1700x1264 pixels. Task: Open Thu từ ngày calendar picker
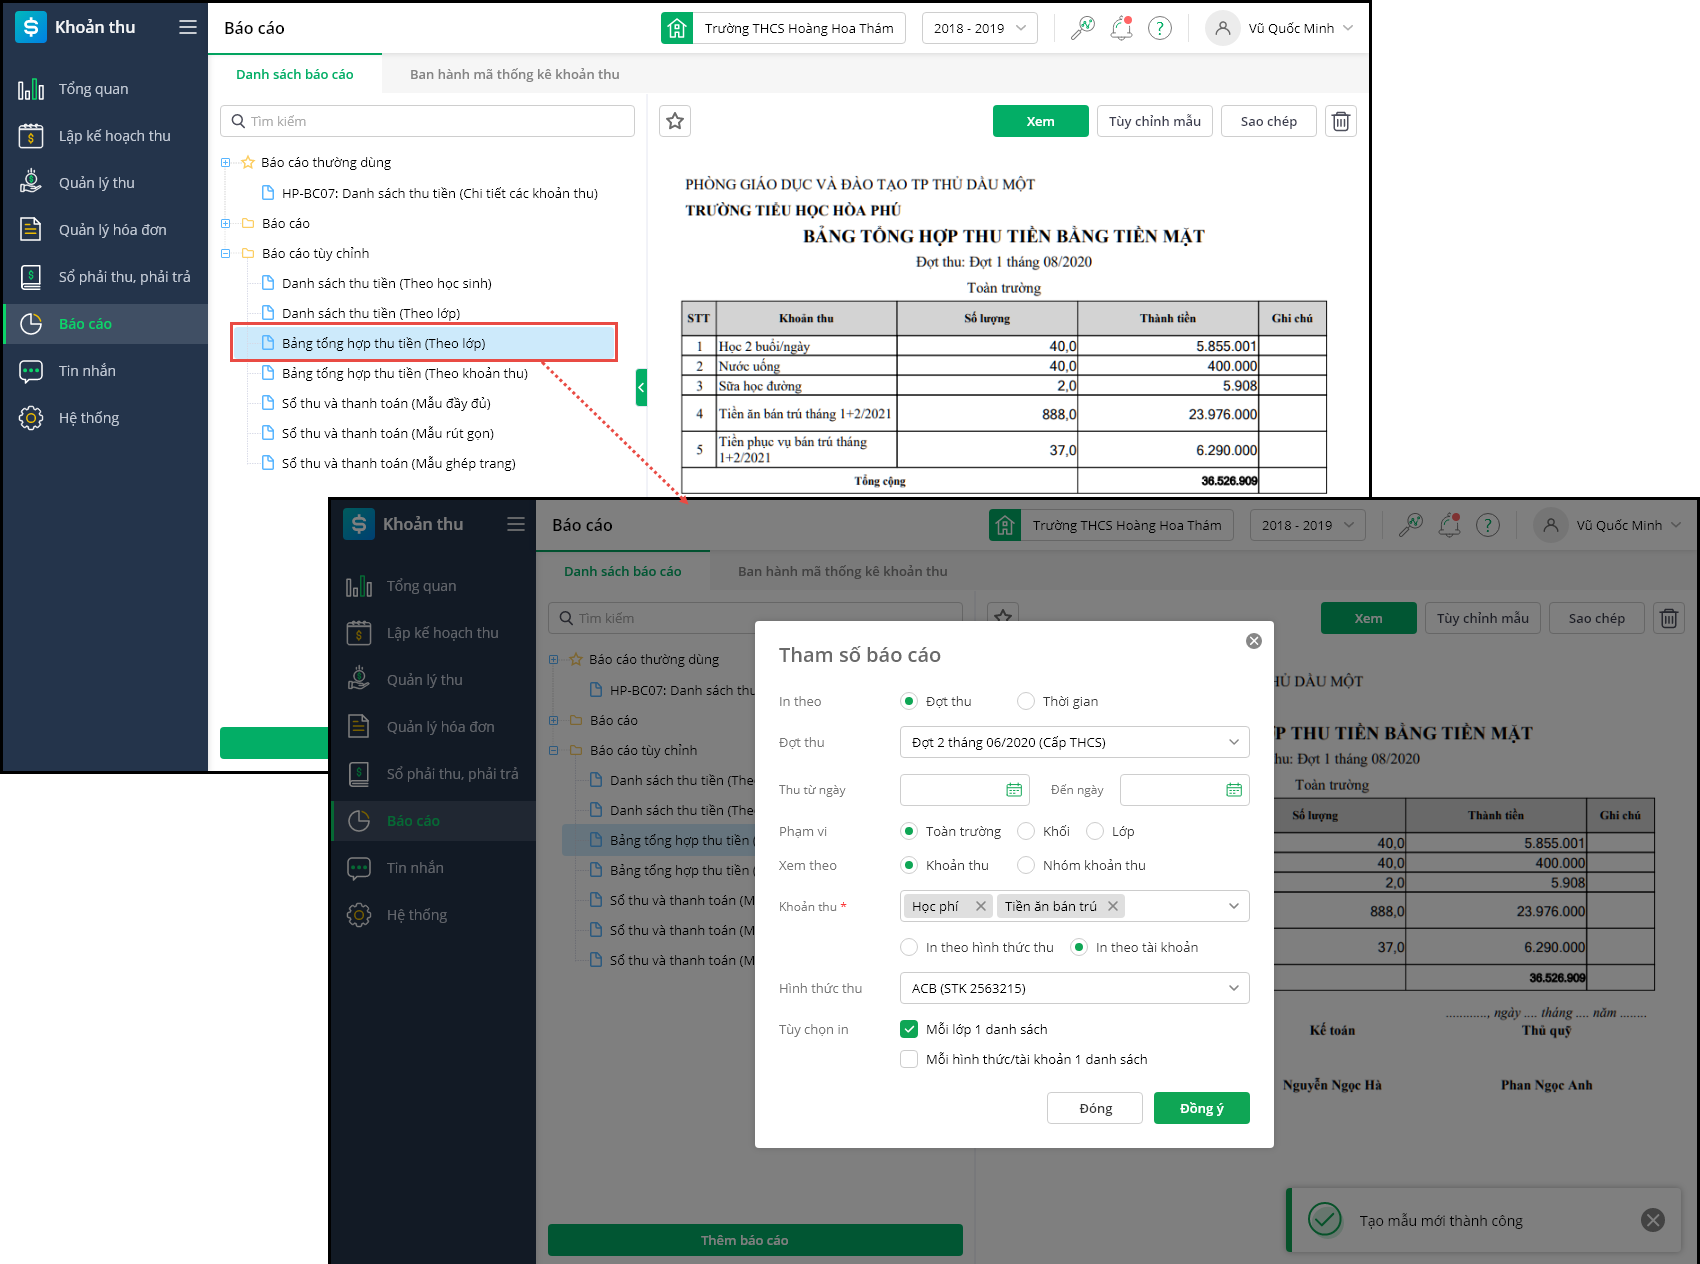tap(1014, 790)
